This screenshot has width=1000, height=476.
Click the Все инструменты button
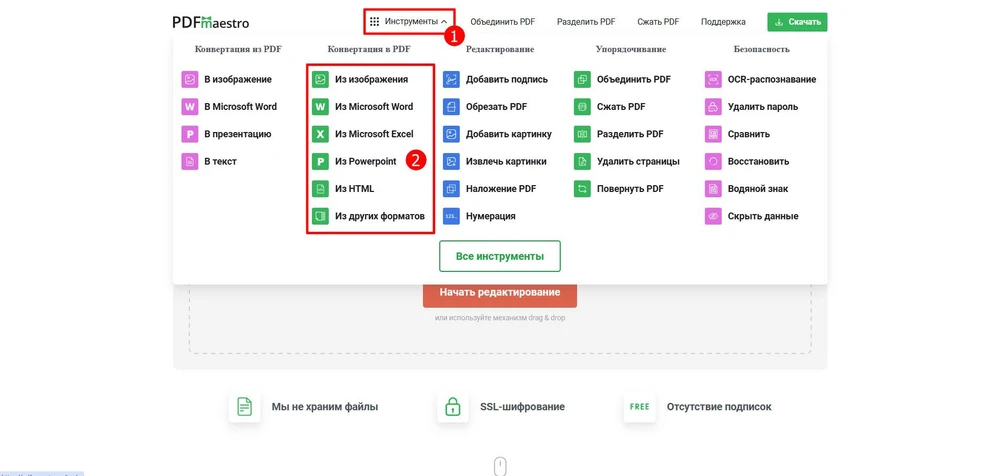click(499, 256)
